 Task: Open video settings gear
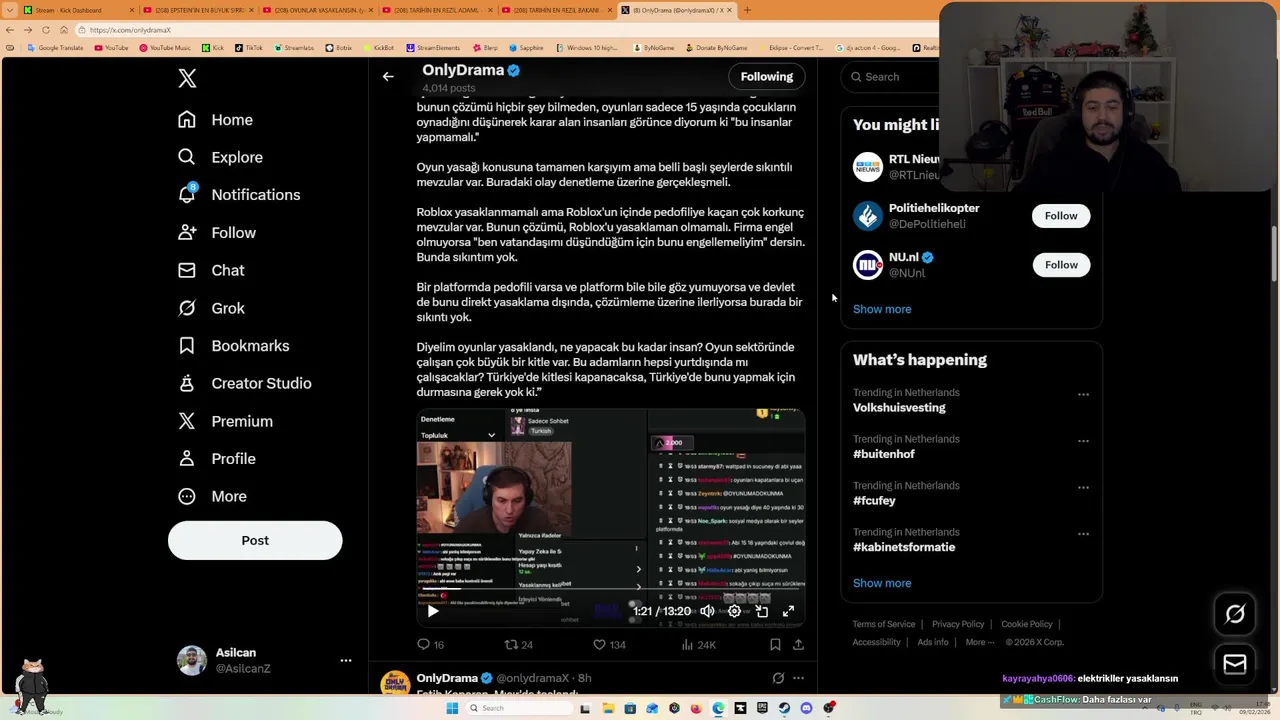[x=734, y=611]
